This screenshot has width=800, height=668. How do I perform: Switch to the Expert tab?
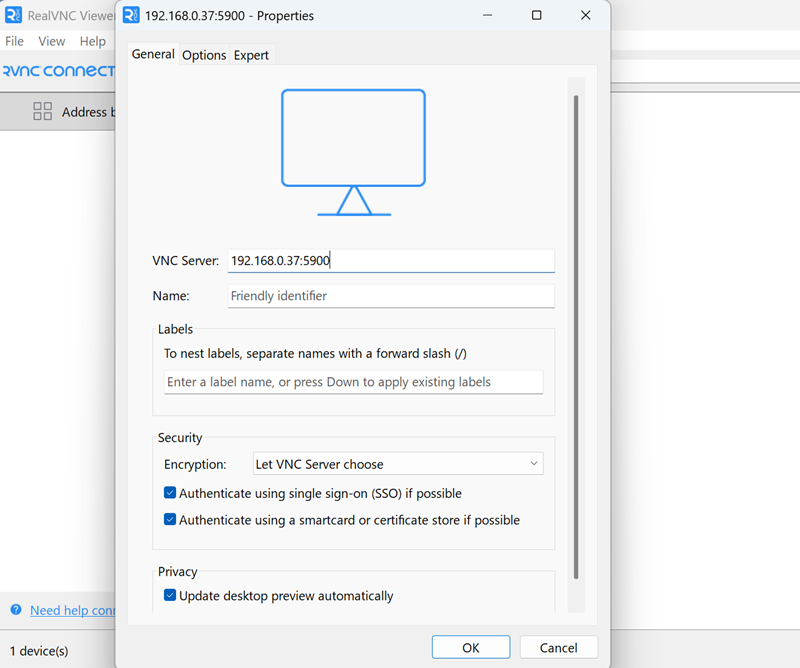(251, 55)
